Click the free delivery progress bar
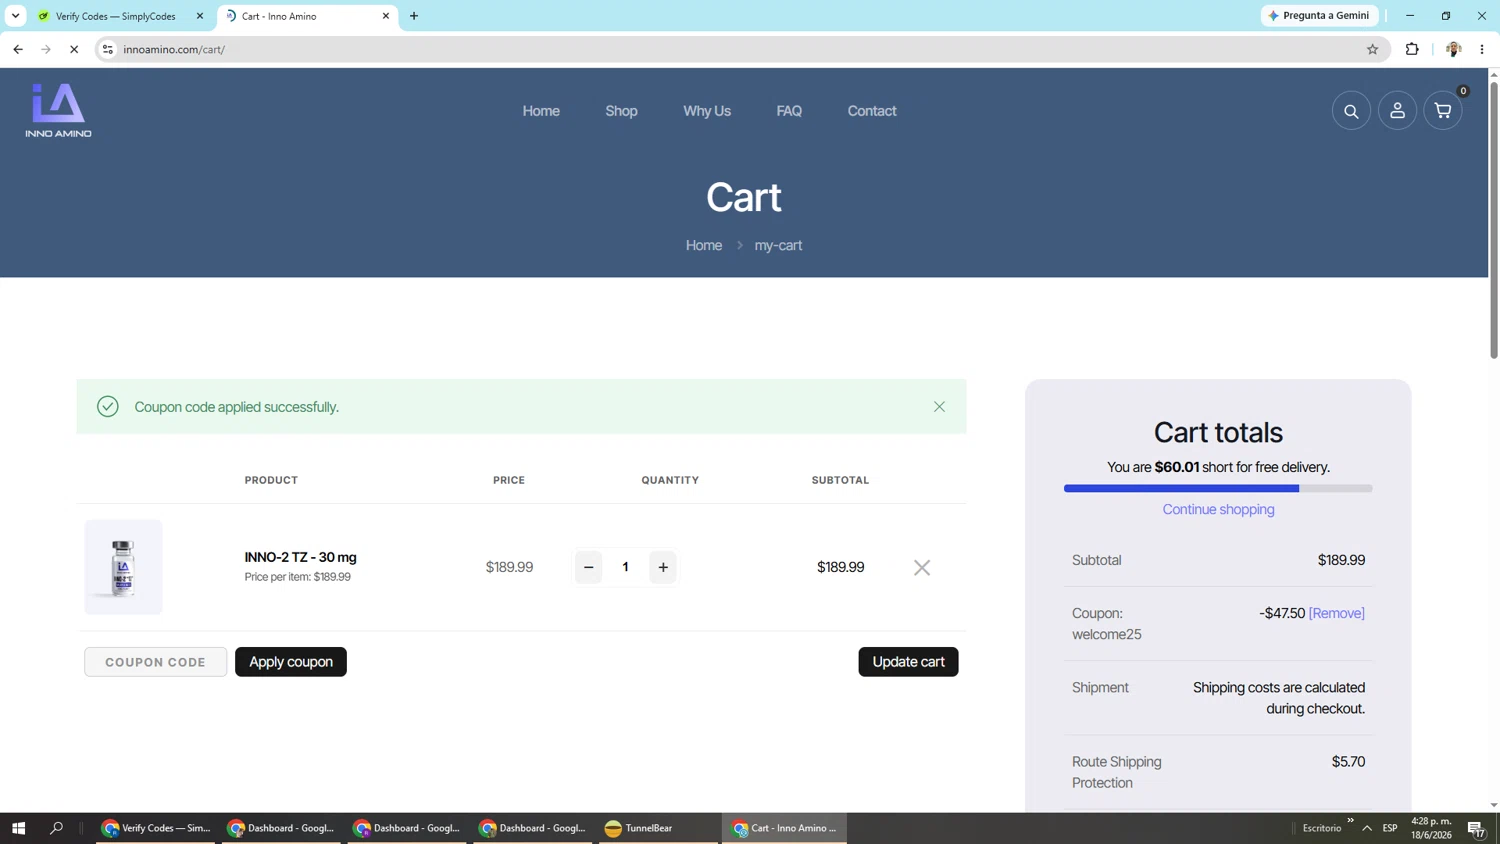 [x=1218, y=488]
